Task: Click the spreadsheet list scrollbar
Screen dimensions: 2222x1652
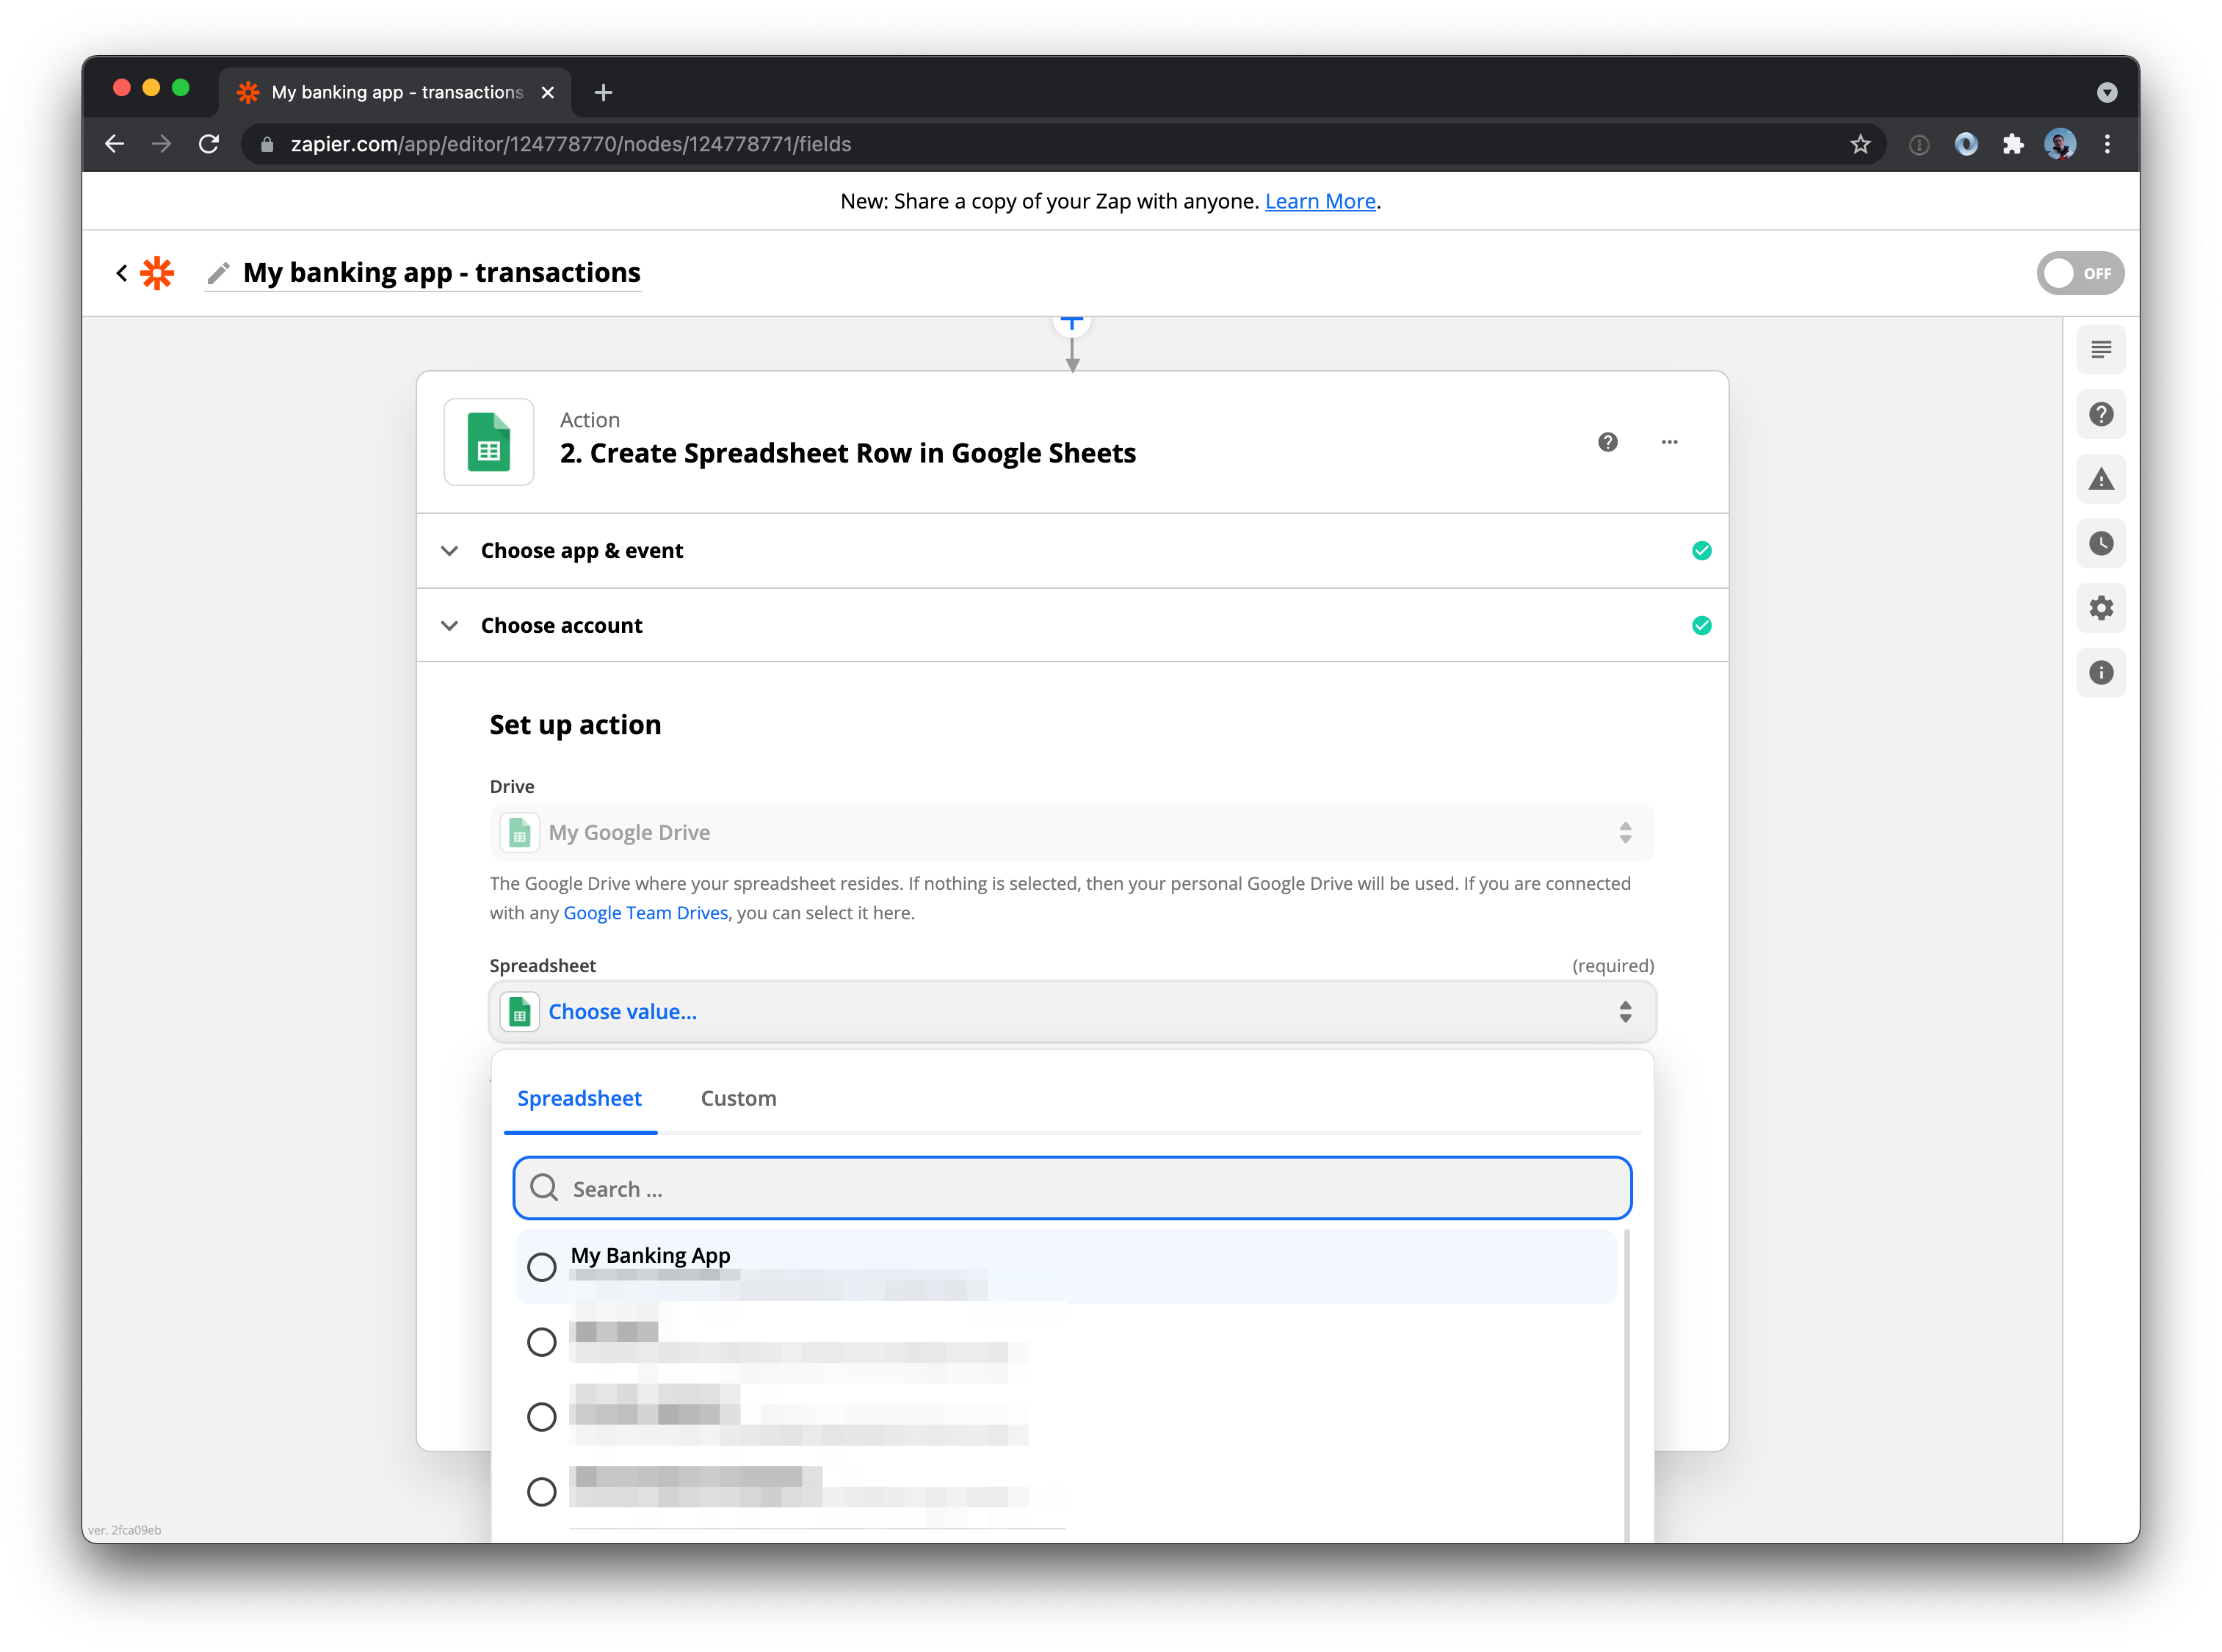Action: (1627, 1386)
